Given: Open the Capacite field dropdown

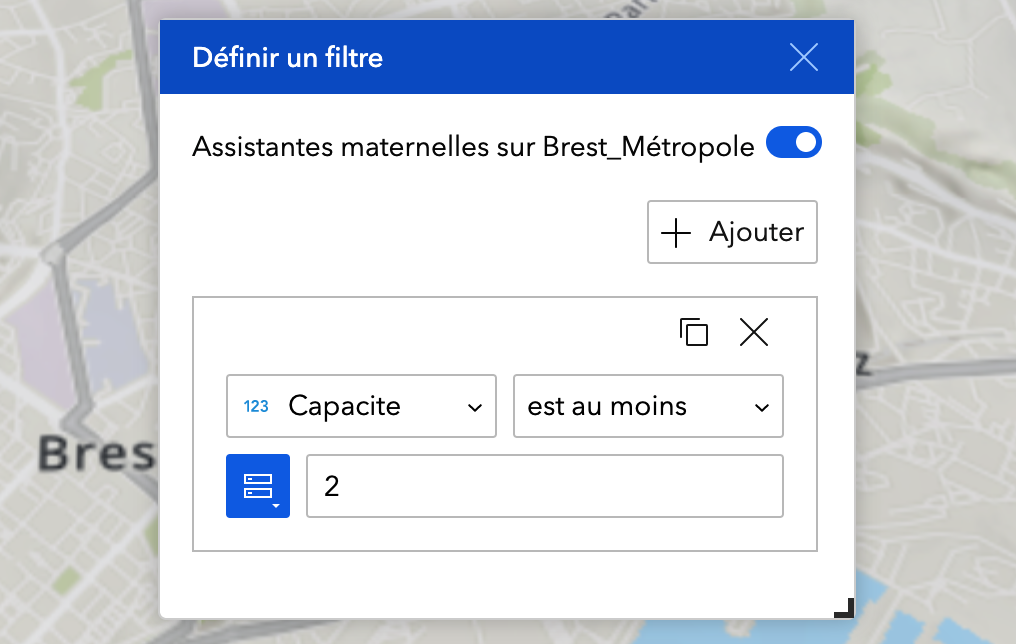Looking at the screenshot, I should tap(362, 406).
